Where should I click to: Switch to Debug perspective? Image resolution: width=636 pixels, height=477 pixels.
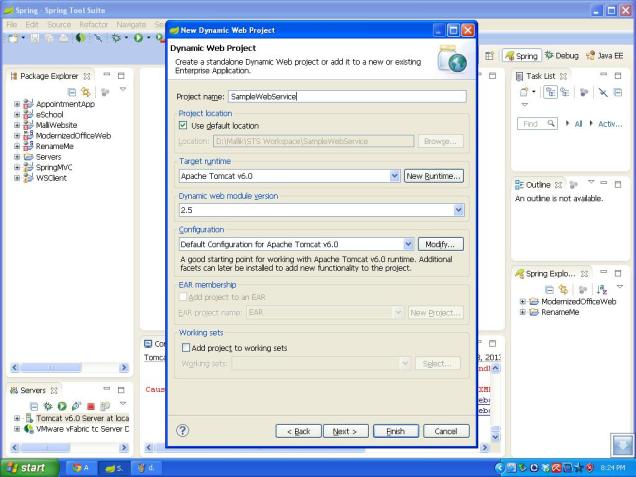click(562, 56)
